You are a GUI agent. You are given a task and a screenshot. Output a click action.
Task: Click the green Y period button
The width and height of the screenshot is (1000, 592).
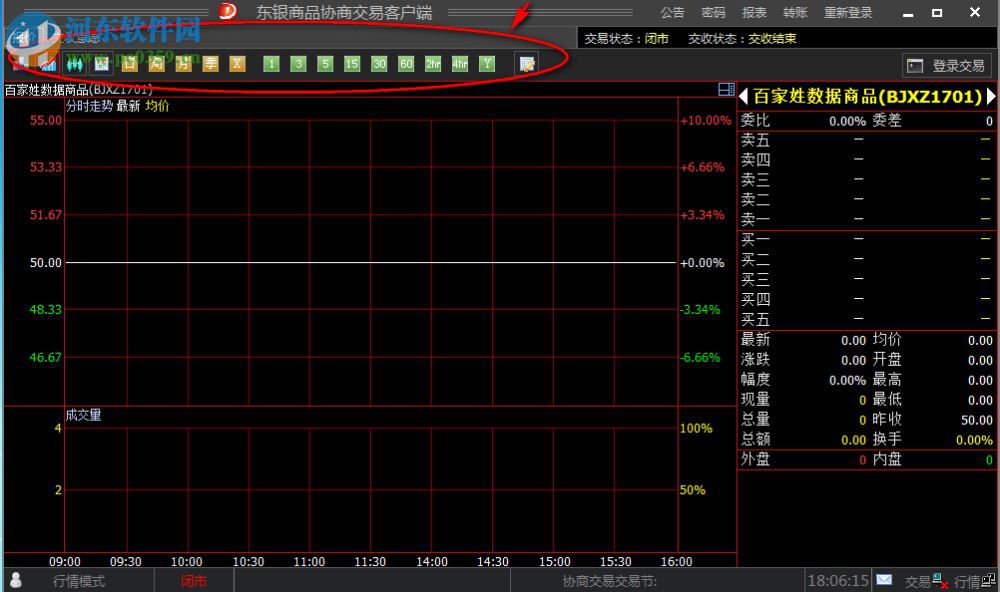click(x=487, y=64)
